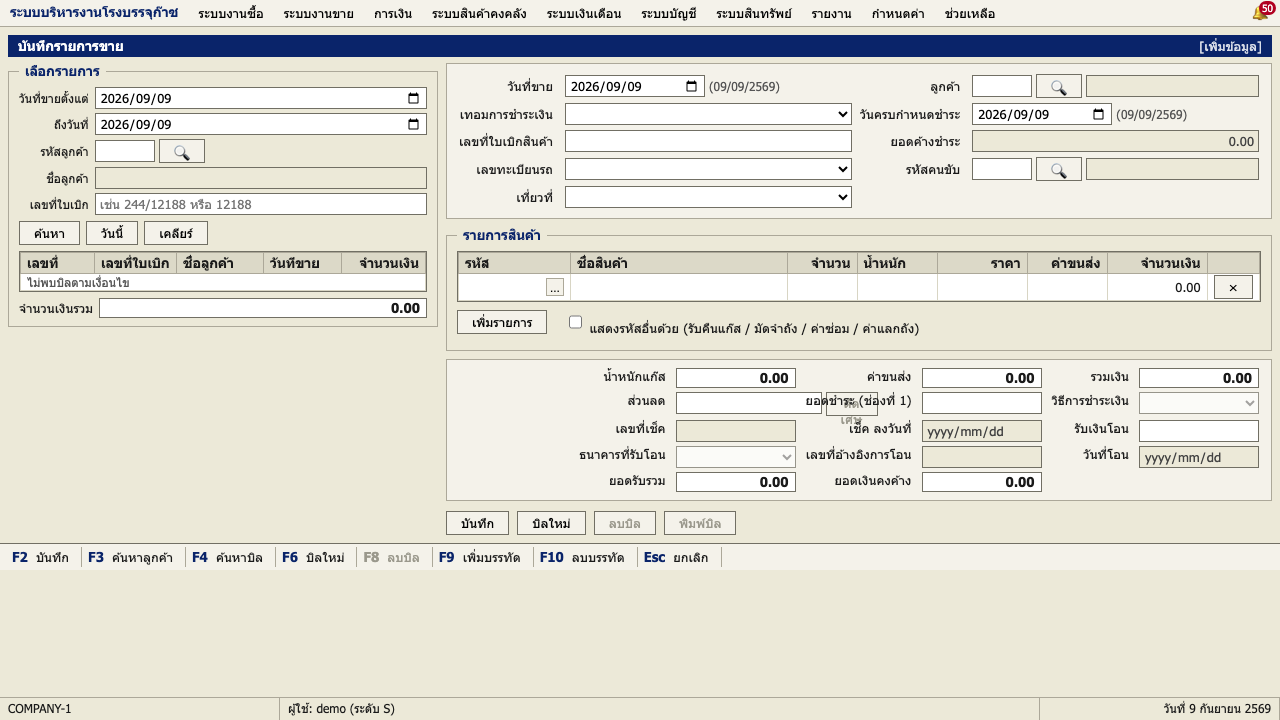Click the ค้นหา search button
This screenshot has width=1280, height=720.
(x=49, y=233)
